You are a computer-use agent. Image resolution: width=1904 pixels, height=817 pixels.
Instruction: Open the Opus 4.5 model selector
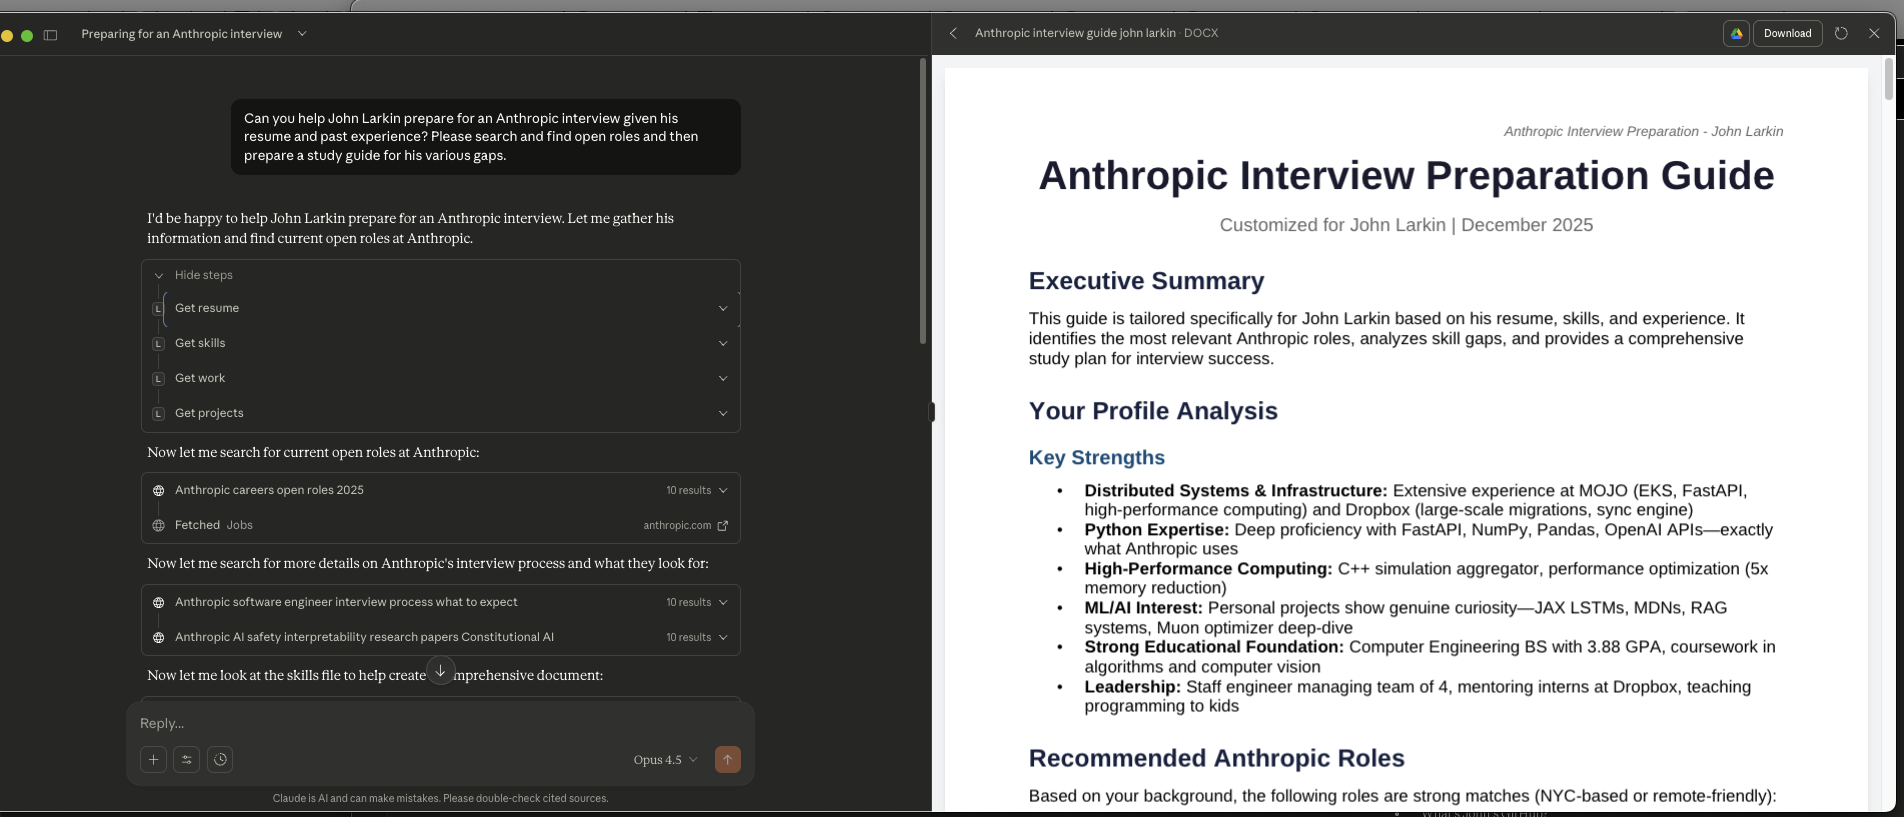(665, 760)
